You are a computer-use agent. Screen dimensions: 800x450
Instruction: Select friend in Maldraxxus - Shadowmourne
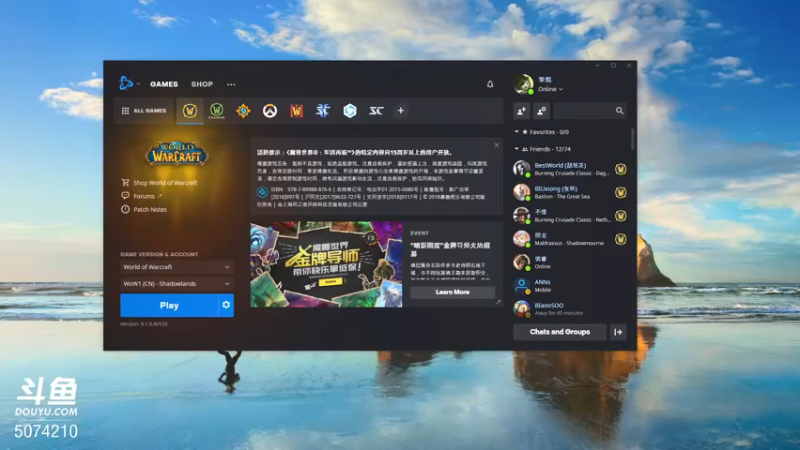569,239
